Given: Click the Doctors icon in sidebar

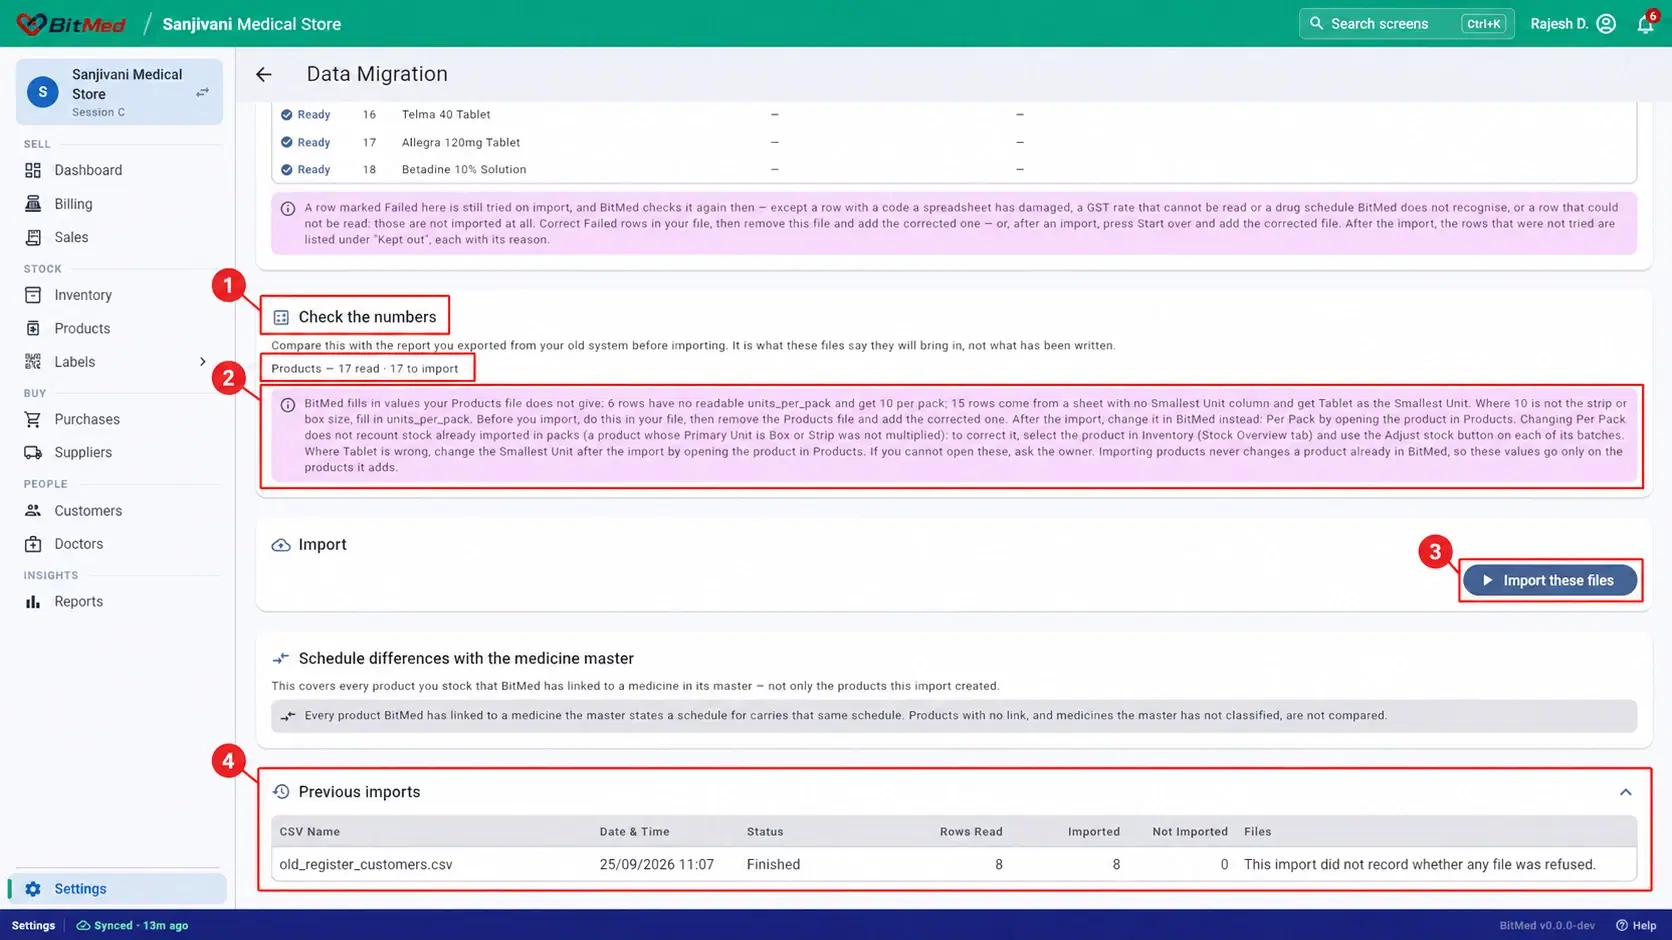Looking at the screenshot, I should (33, 544).
